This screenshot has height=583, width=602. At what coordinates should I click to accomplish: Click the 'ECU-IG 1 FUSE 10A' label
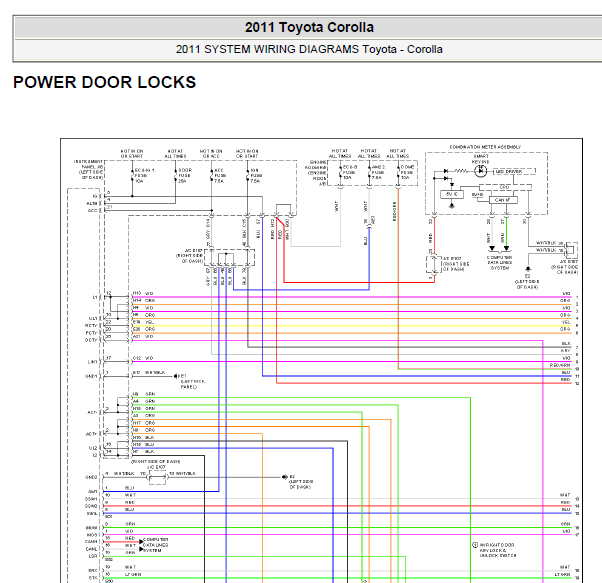pos(144,175)
